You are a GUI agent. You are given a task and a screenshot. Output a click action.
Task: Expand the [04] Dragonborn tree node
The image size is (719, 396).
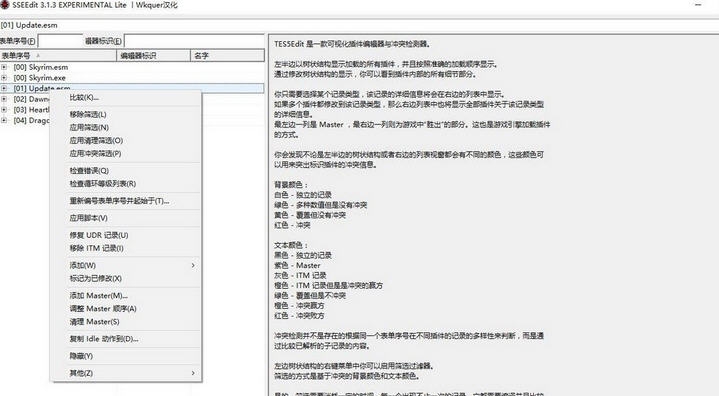tap(4, 120)
